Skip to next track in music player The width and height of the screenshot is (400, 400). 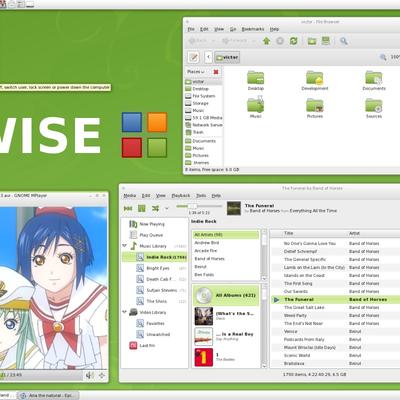[x=128, y=208]
